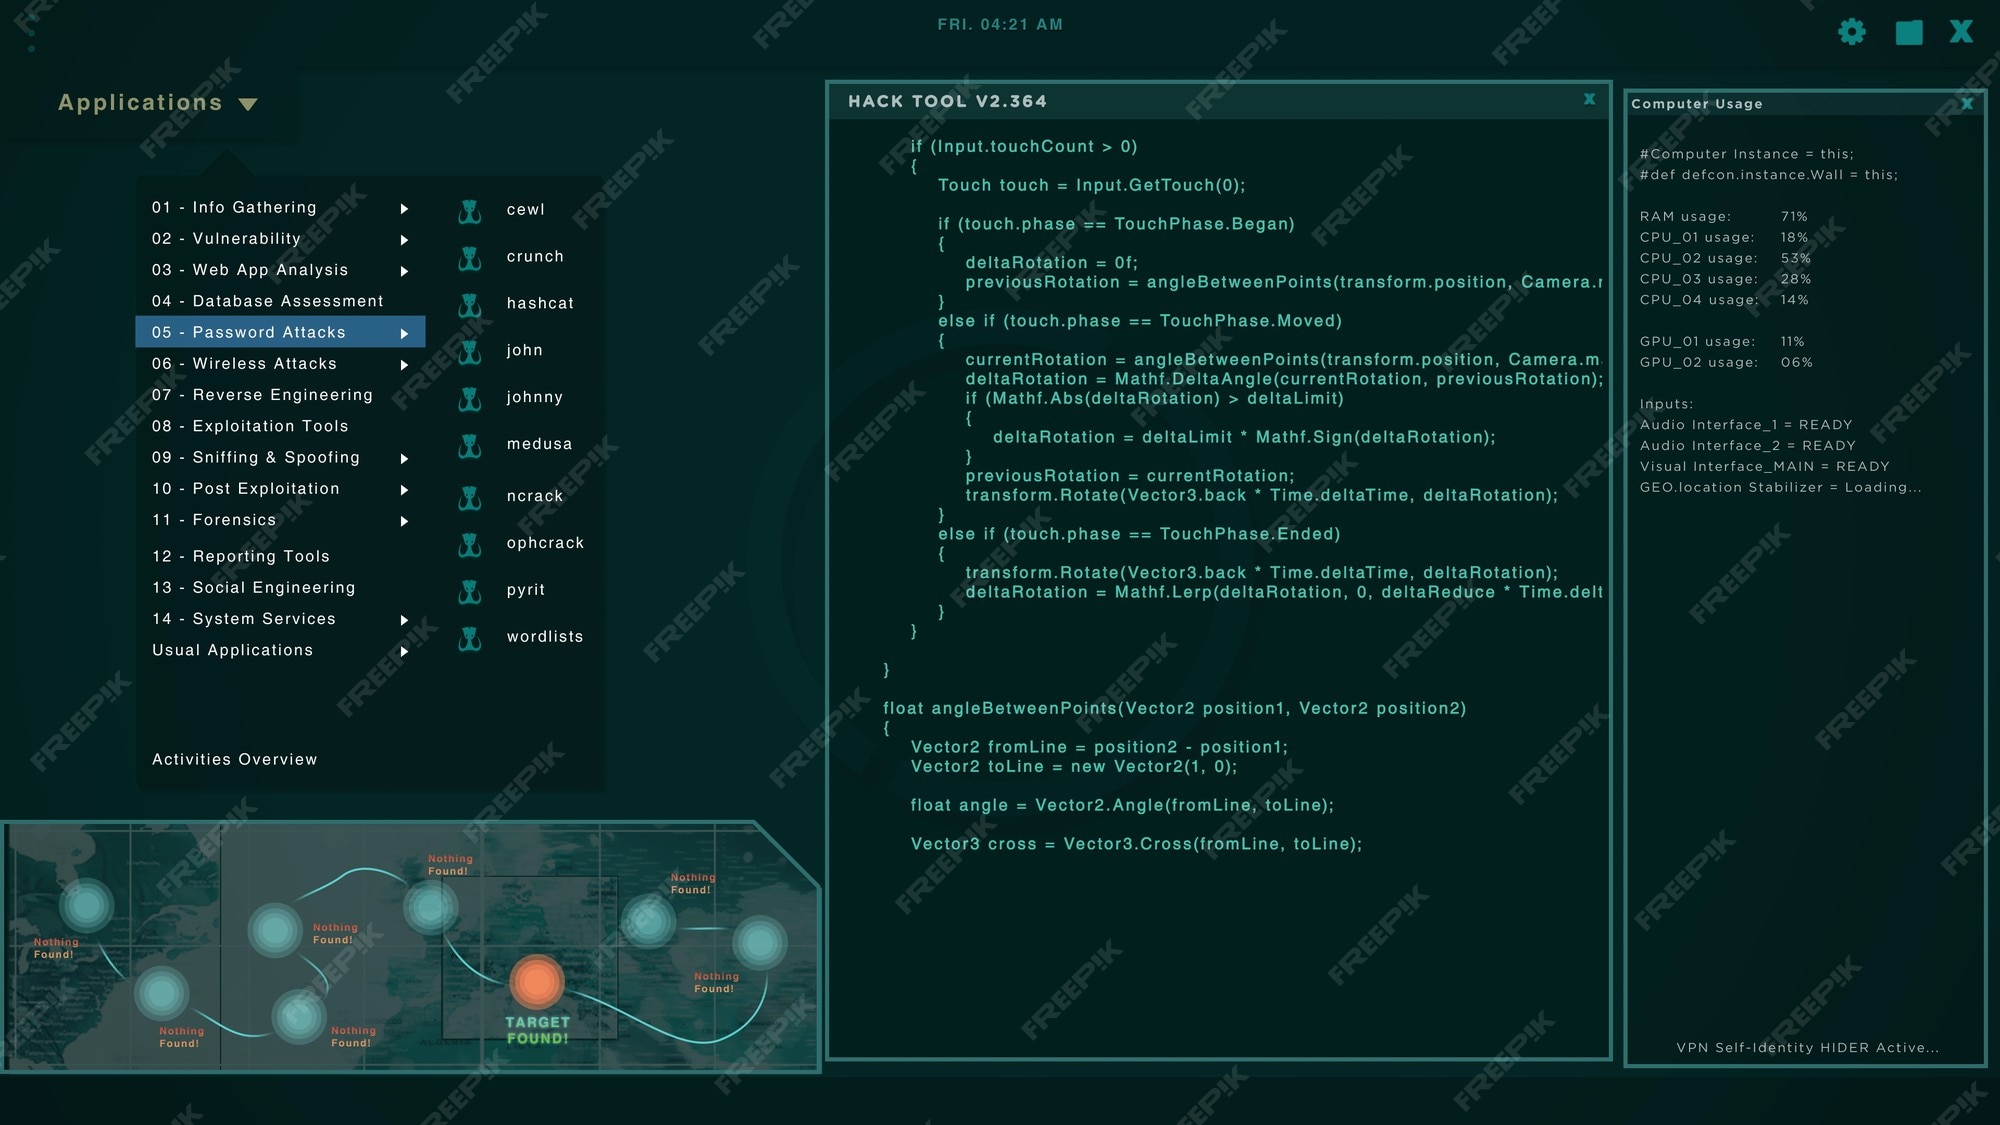
Task: Launch hashcat via its tool icon
Action: [x=469, y=303]
